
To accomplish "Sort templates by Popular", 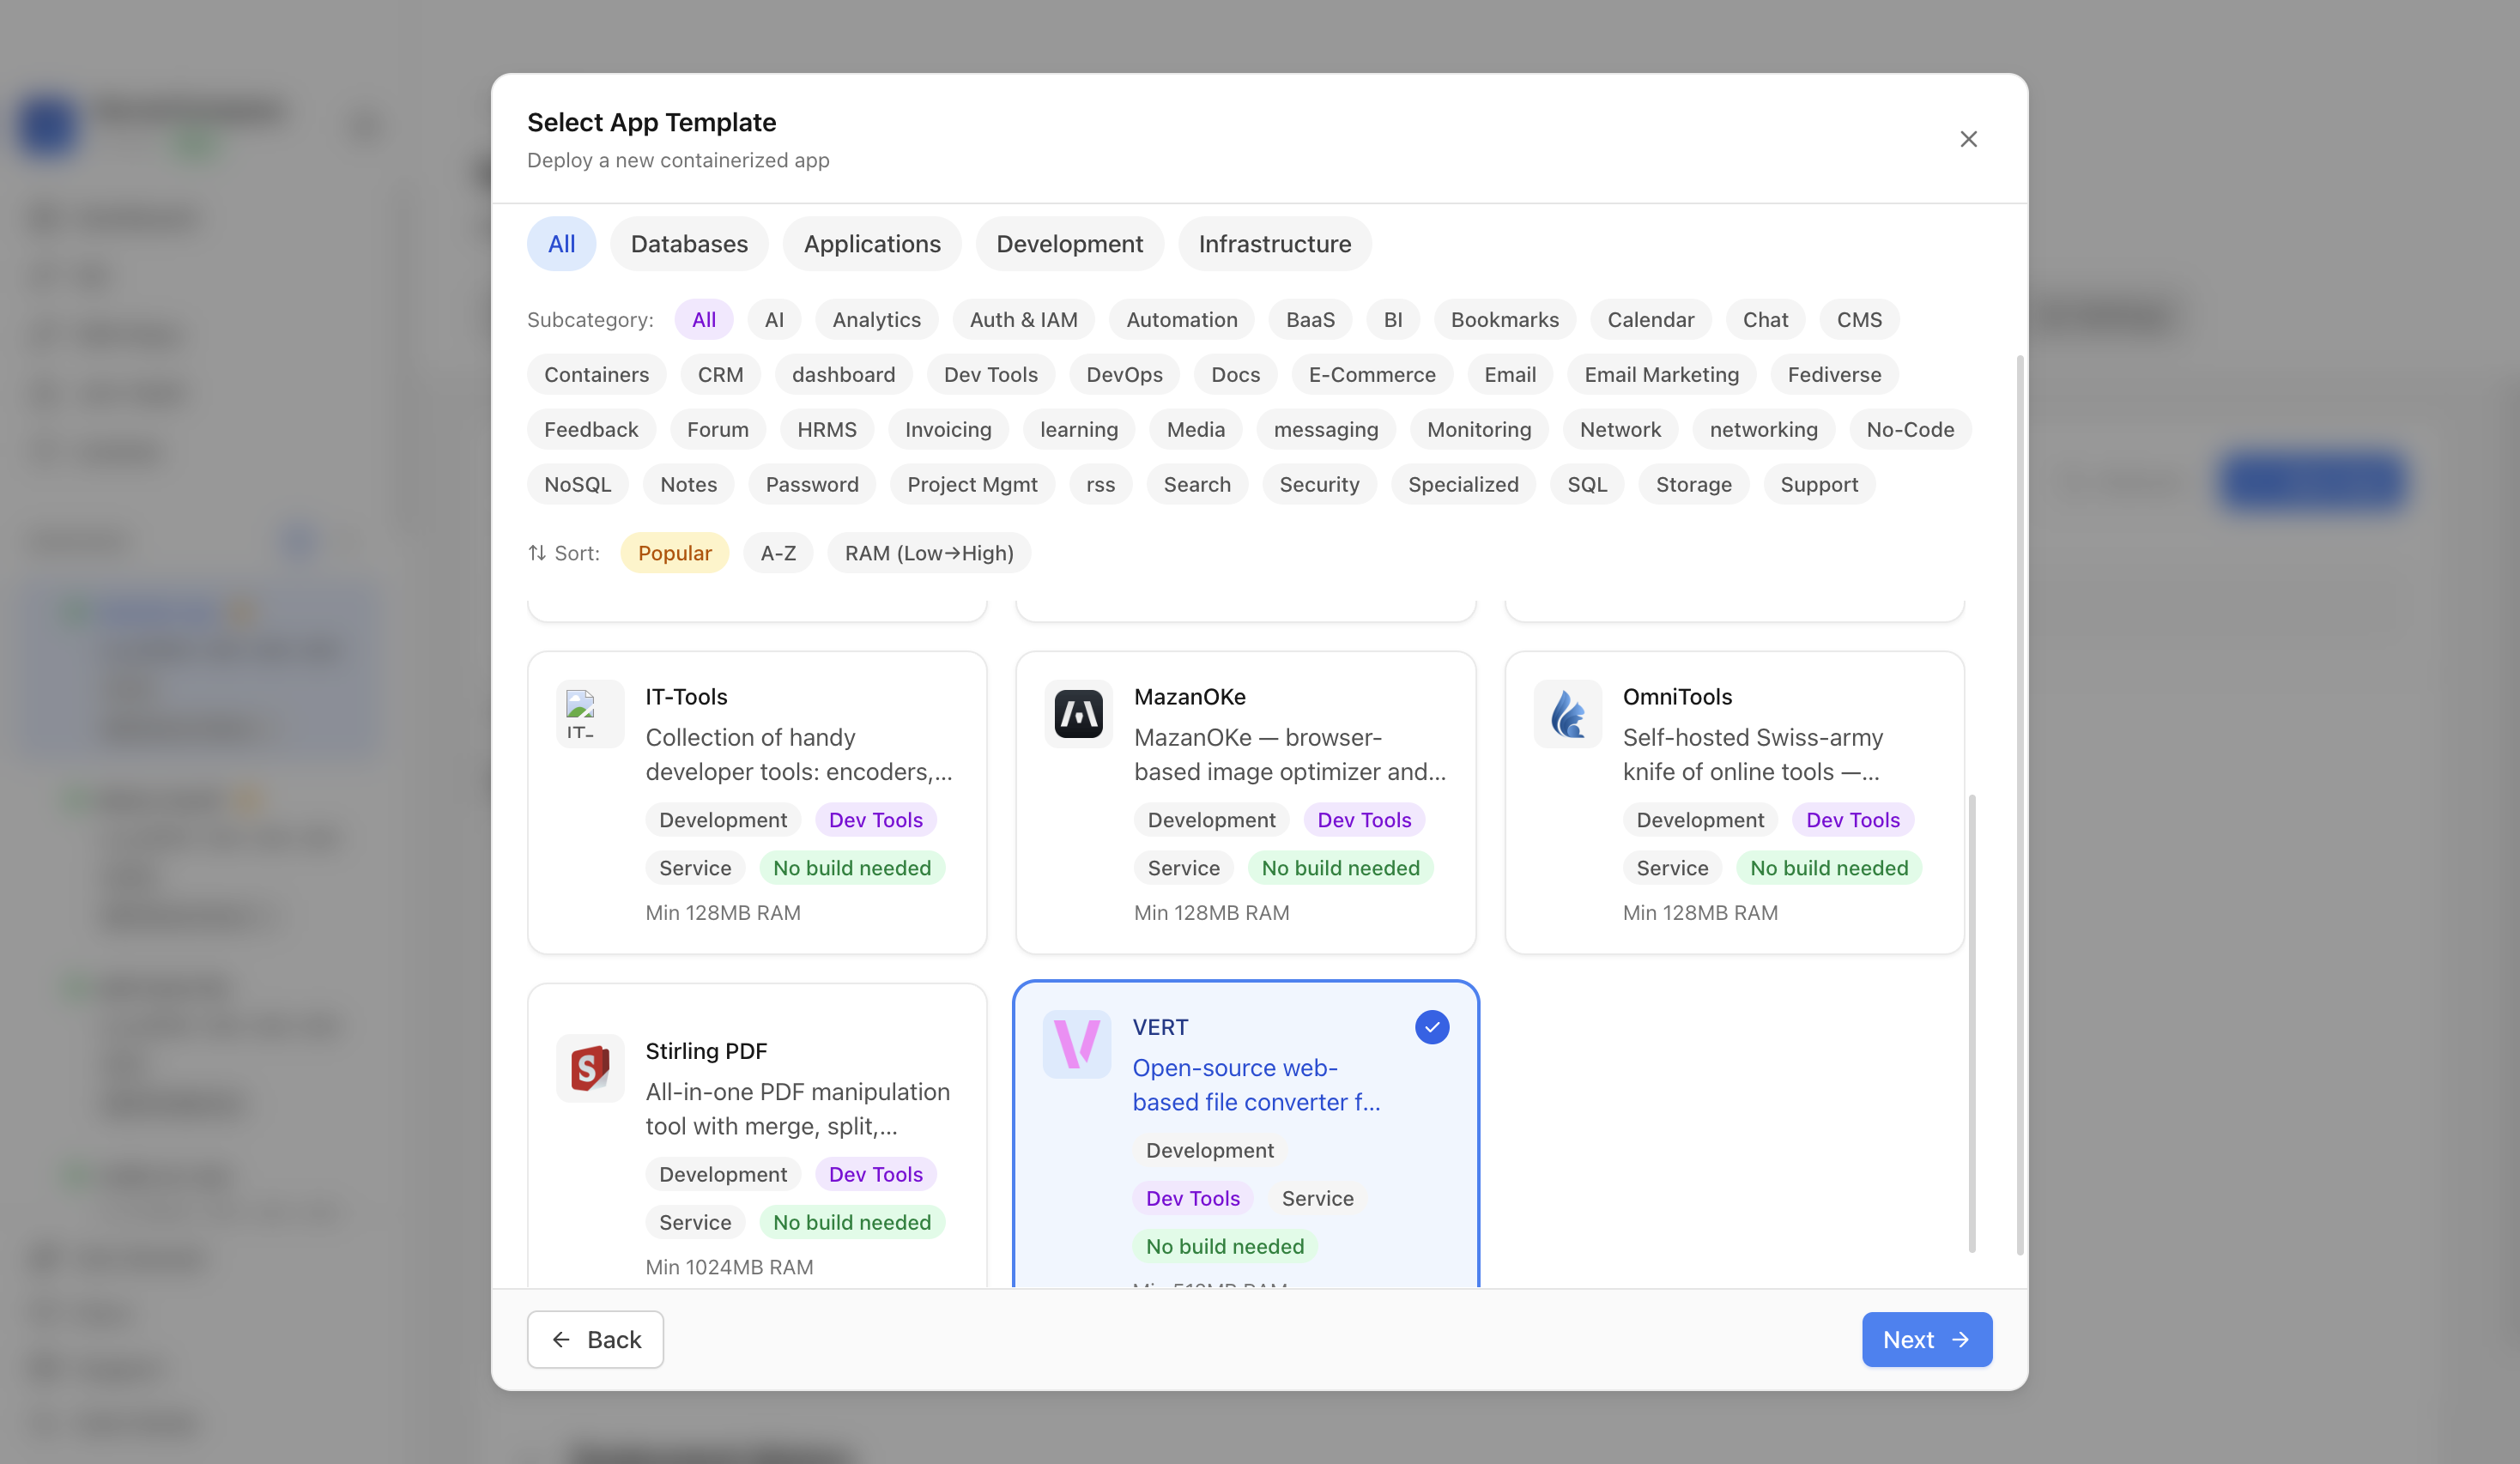I will pyautogui.click(x=674, y=553).
